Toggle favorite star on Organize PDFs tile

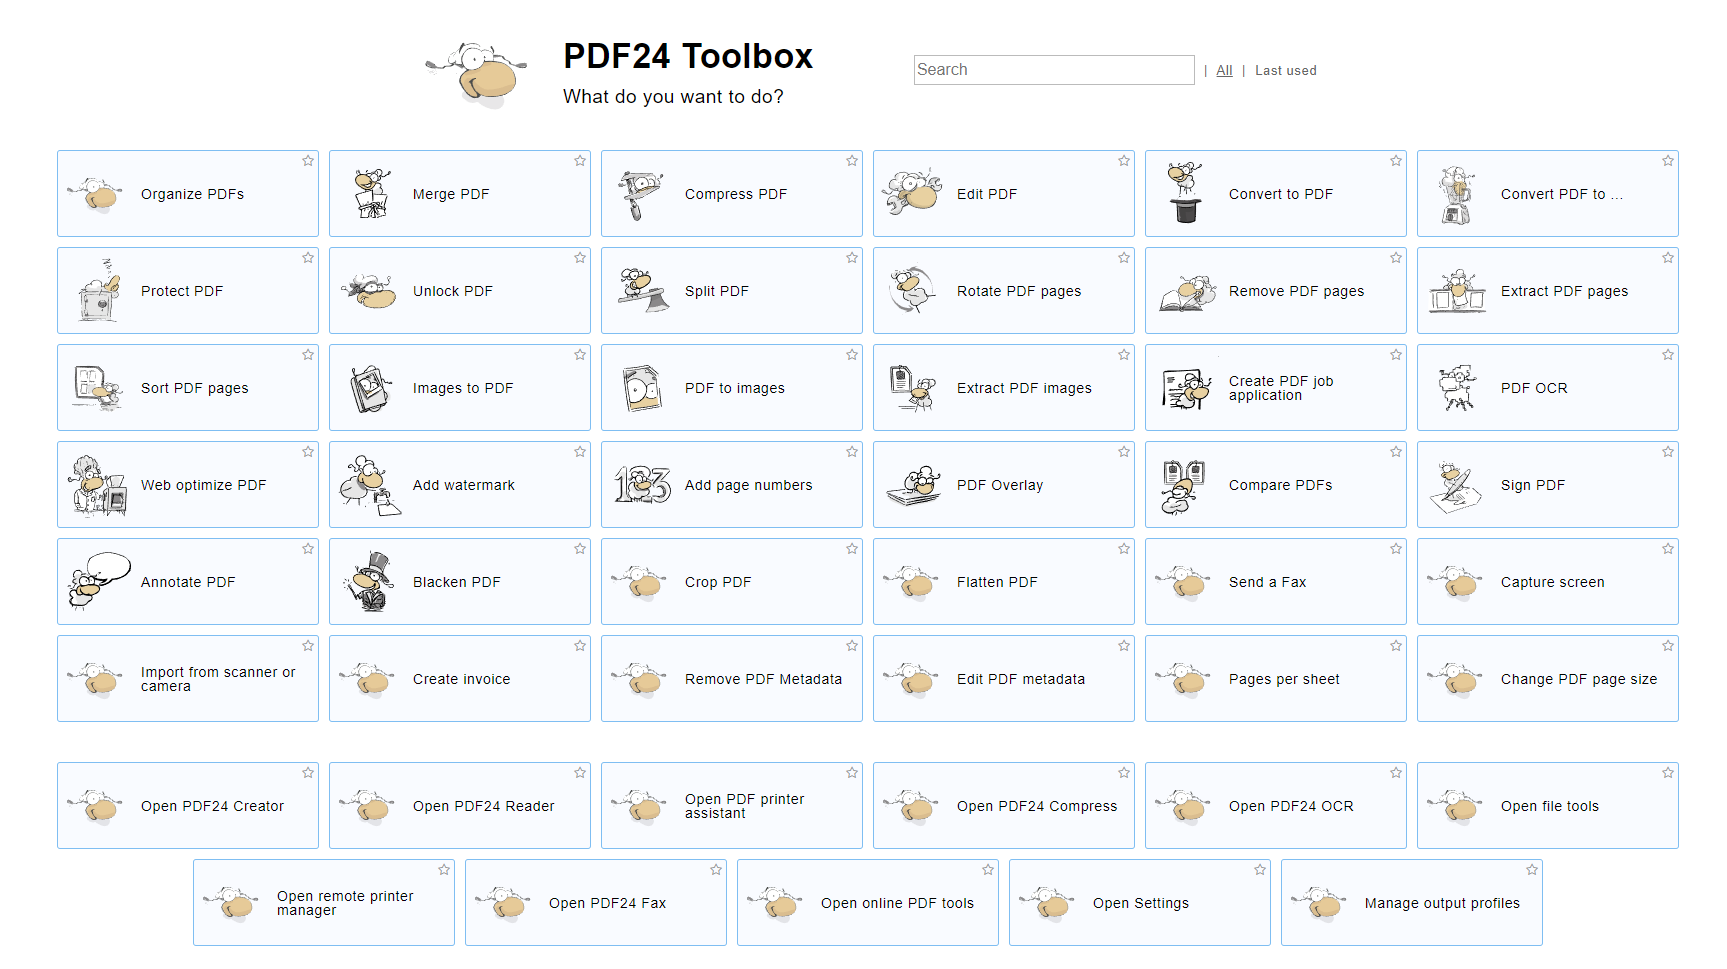click(308, 161)
